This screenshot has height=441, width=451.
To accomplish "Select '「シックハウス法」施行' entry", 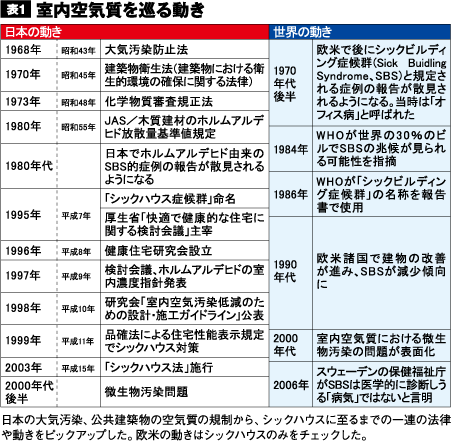I will [x=185, y=367].
